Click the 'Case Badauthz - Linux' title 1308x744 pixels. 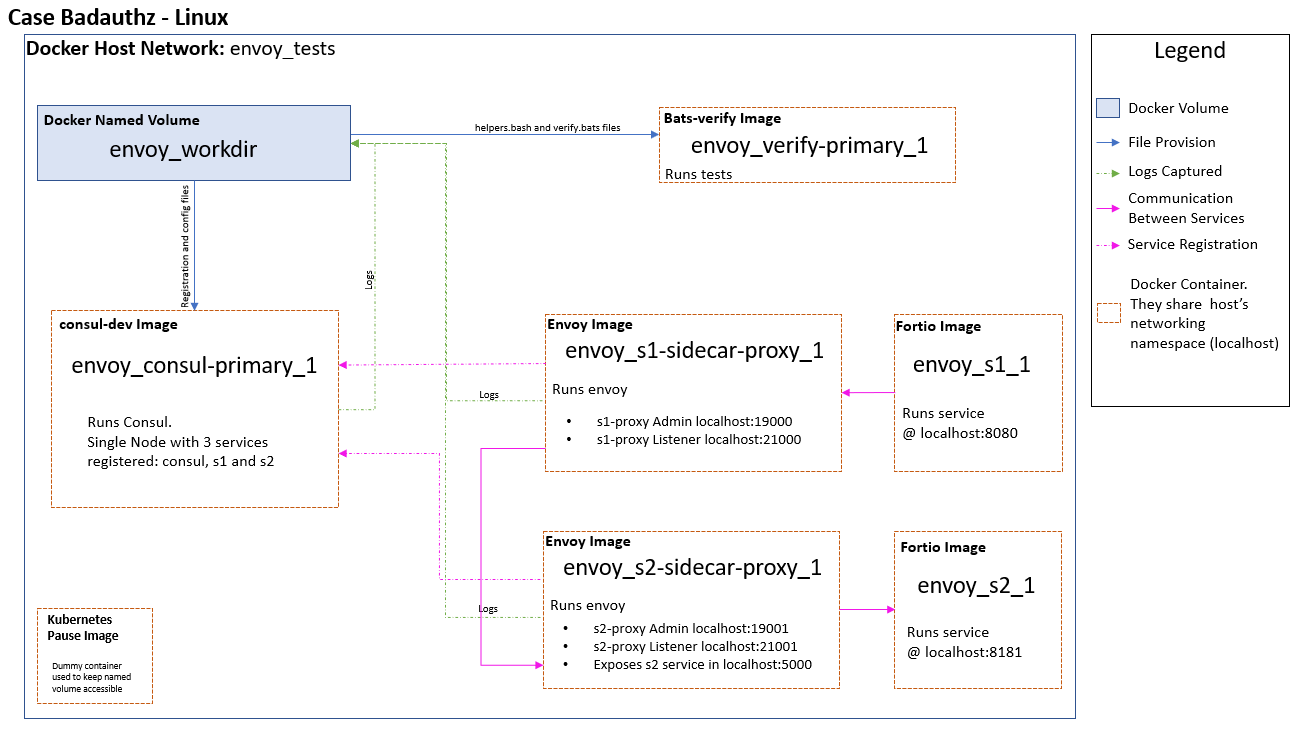[x=118, y=17]
